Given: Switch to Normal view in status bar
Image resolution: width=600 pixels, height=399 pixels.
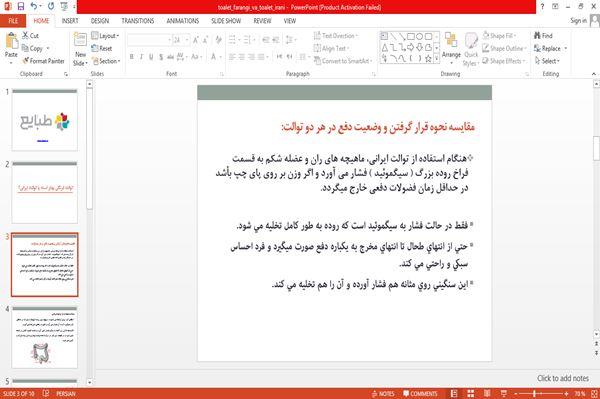Looking at the screenshot, I should pos(454,393).
